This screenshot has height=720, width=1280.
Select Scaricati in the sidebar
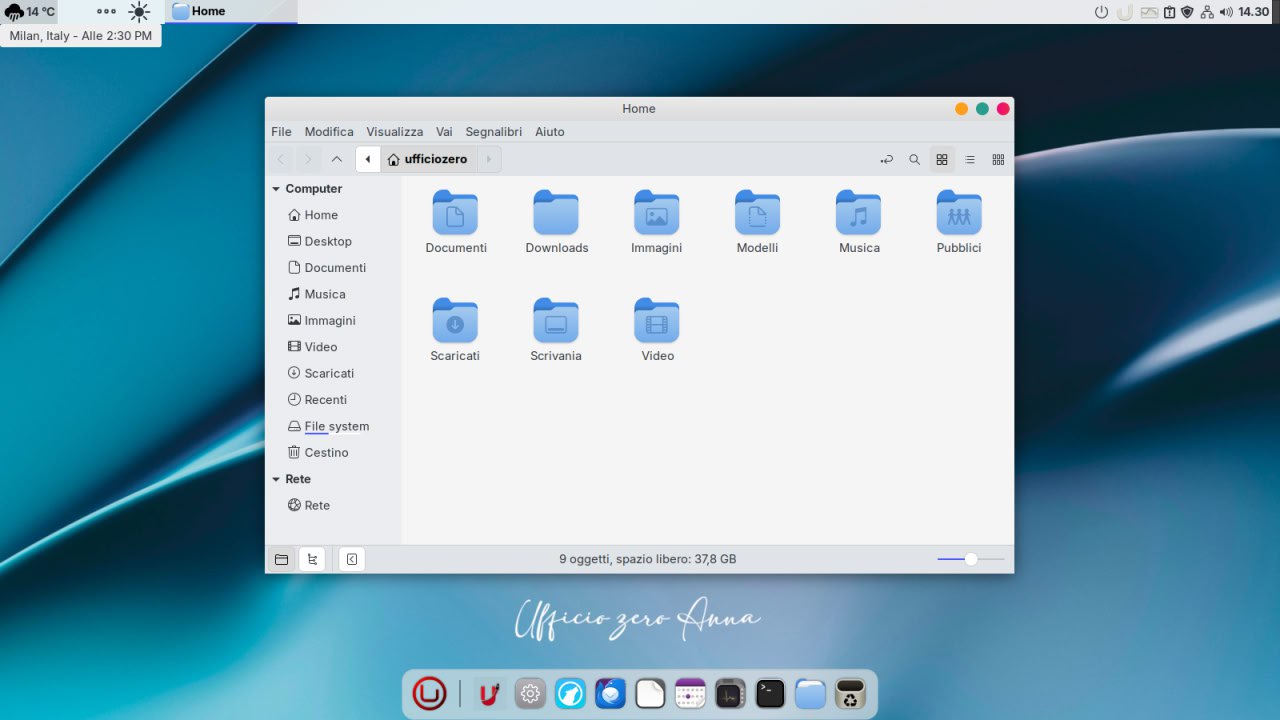[x=328, y=373]
